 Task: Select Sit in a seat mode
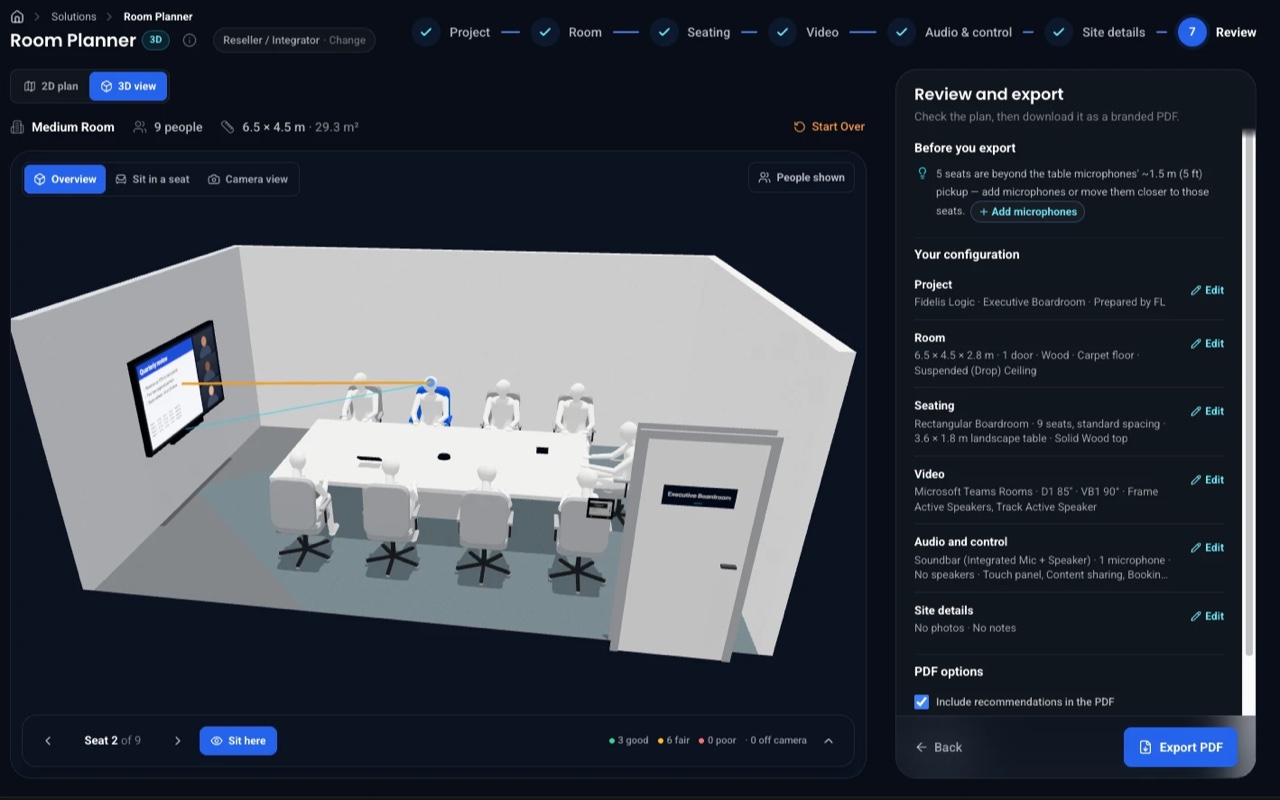152,179
